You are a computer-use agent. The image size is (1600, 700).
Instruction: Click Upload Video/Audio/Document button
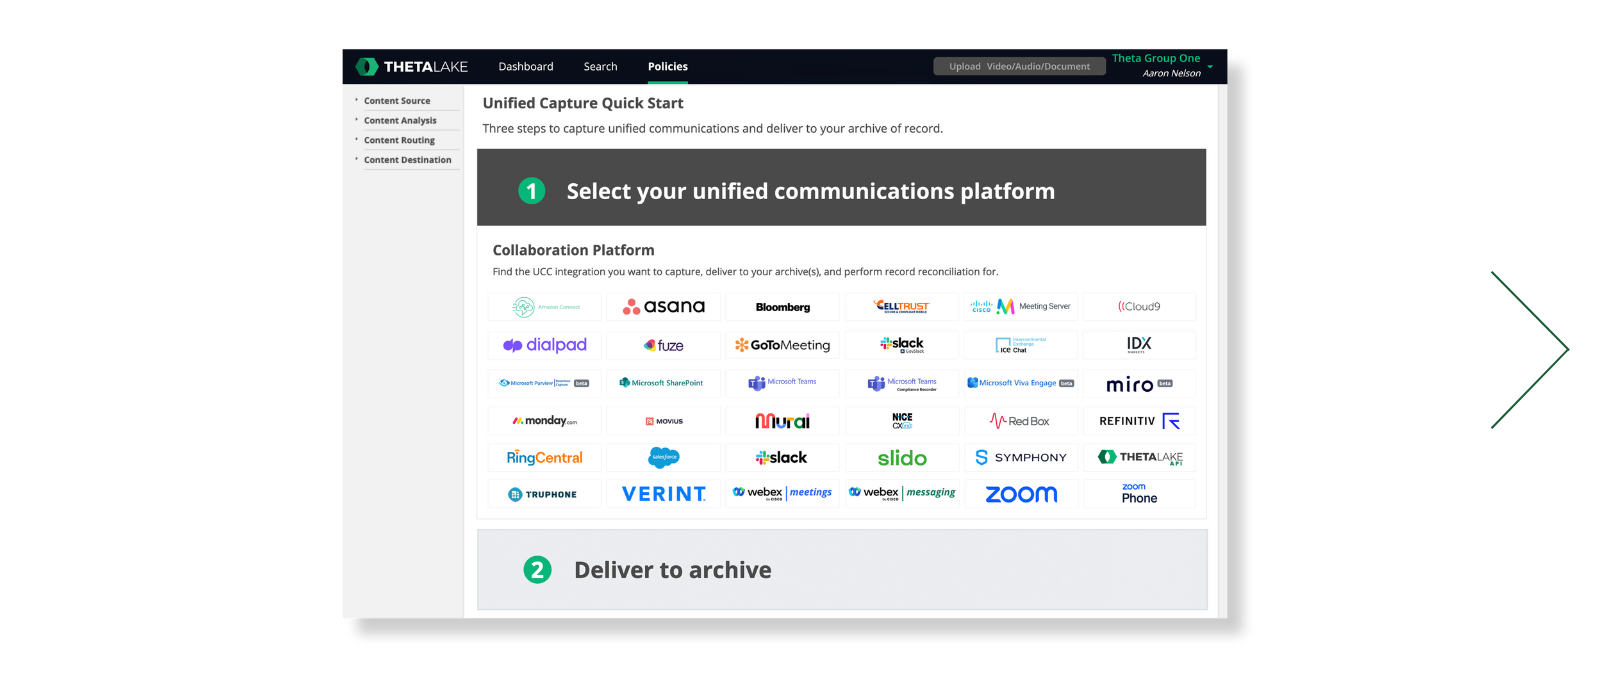[x=1020, y=66]
